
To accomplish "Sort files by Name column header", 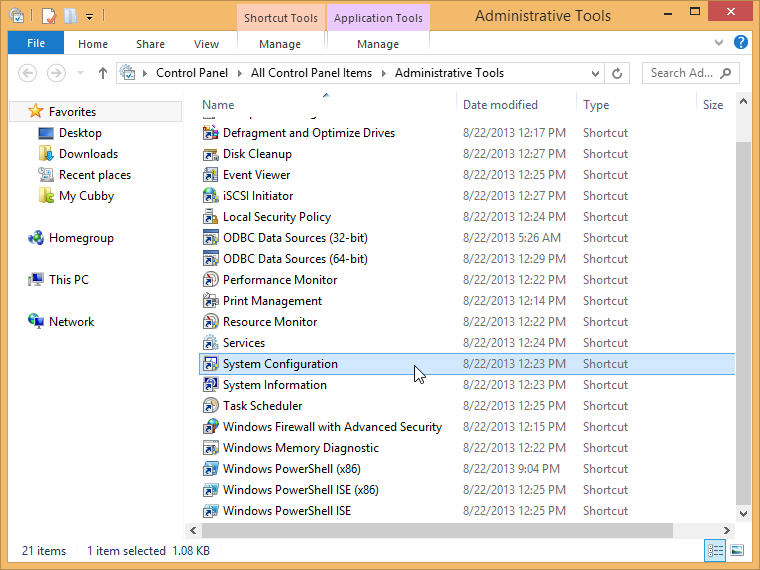I will click(218, 105).
